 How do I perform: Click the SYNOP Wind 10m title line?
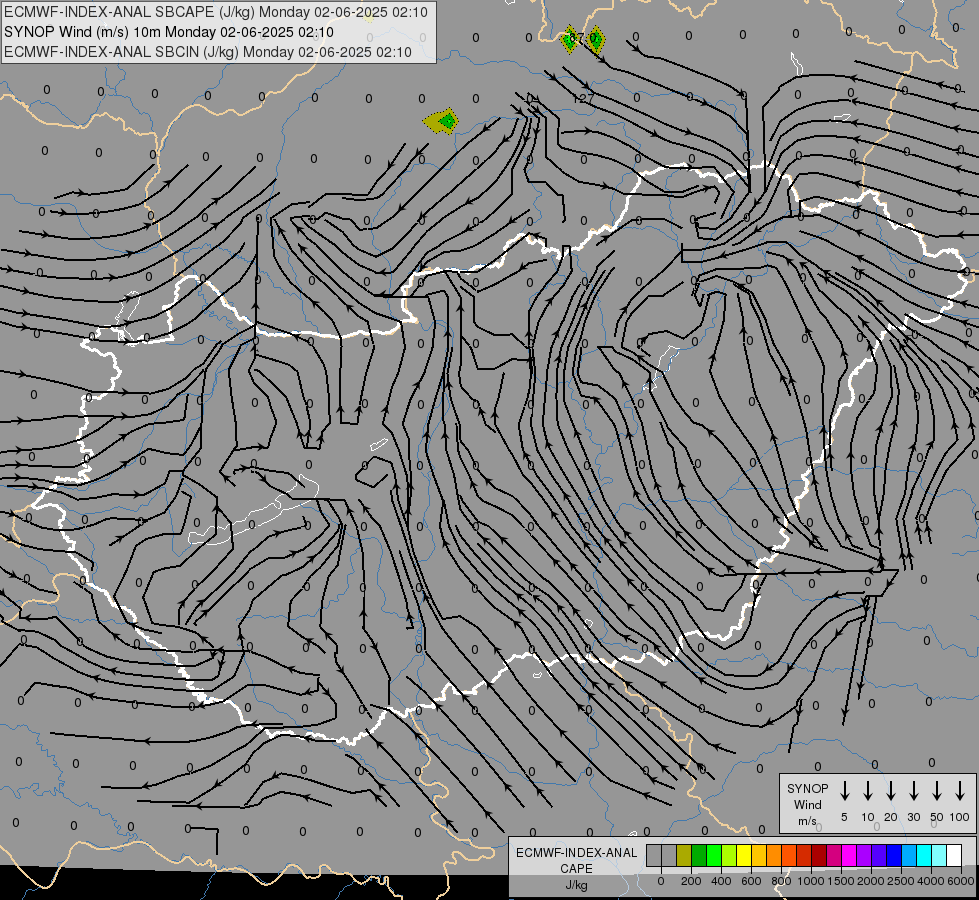click(x=169, y=32)
